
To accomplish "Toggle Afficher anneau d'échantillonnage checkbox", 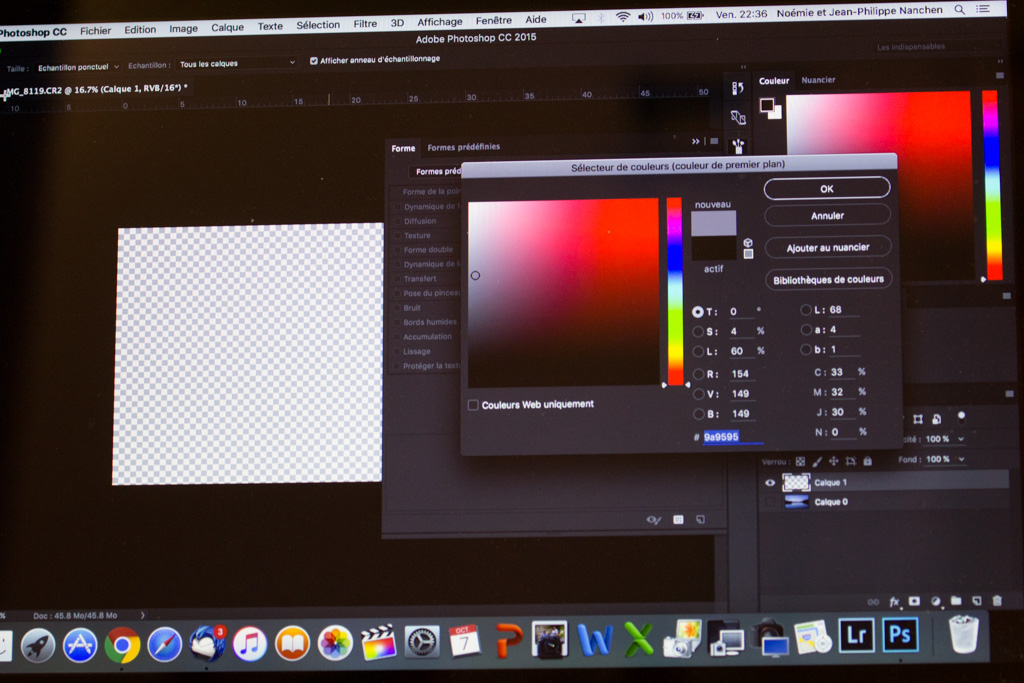I will (313, 61).
